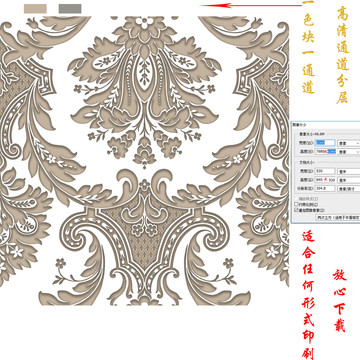360x360 pixels.
Task: Open the pixel width unit dropdown
Action: pos(349,143)
